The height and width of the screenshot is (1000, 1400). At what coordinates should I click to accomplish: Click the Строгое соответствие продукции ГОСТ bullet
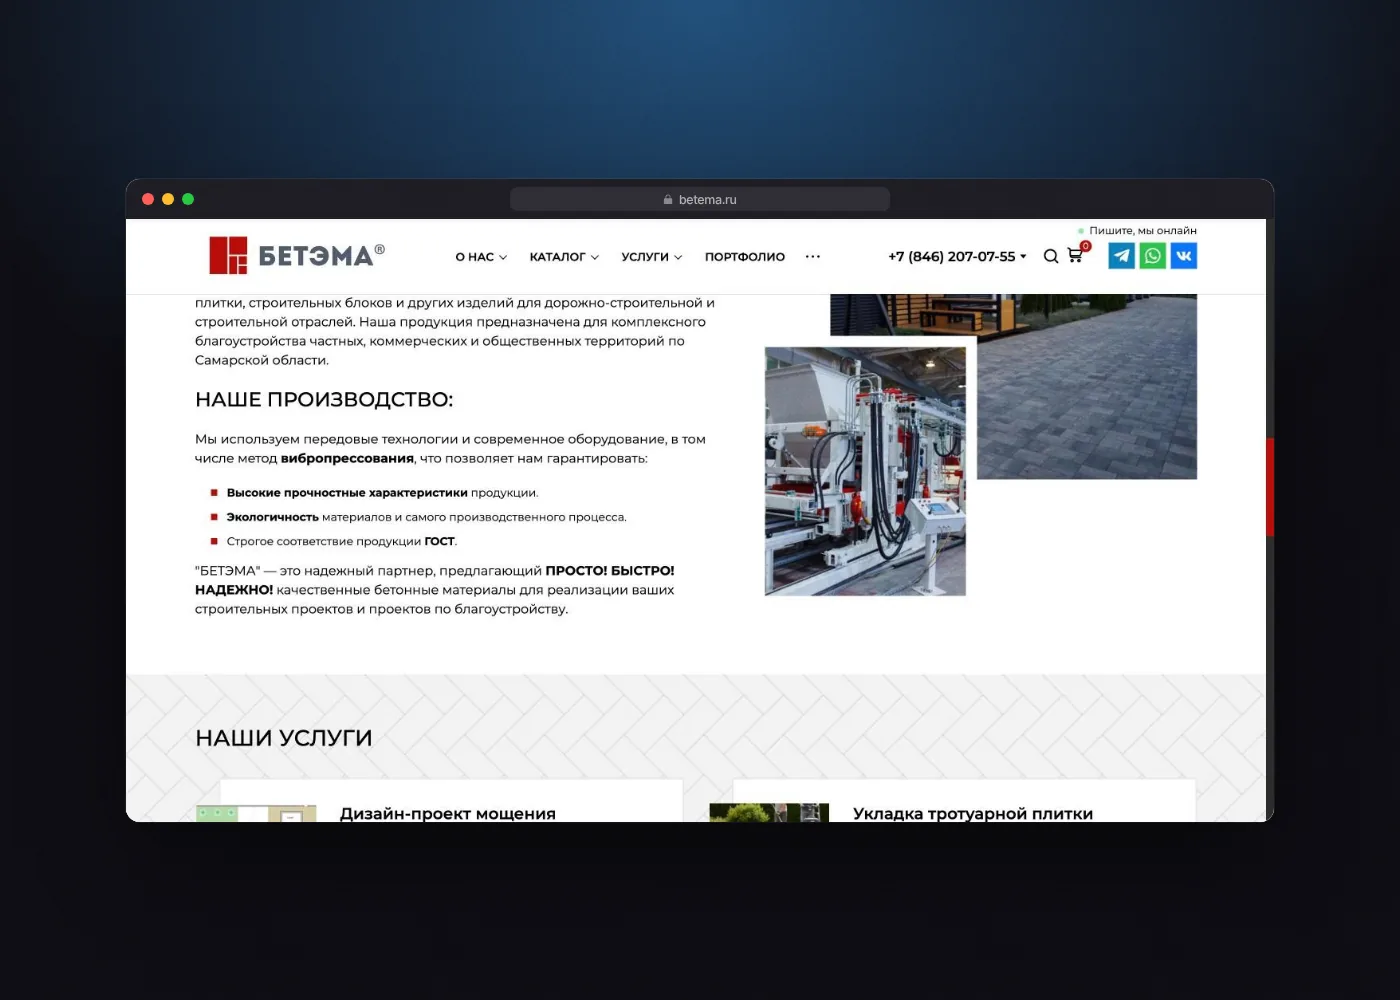pos(341,542)
